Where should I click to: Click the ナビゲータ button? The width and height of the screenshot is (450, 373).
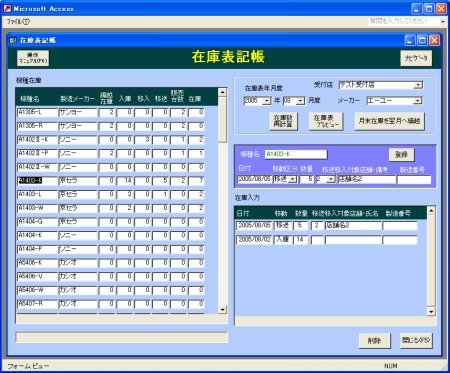tap(416, 58)
